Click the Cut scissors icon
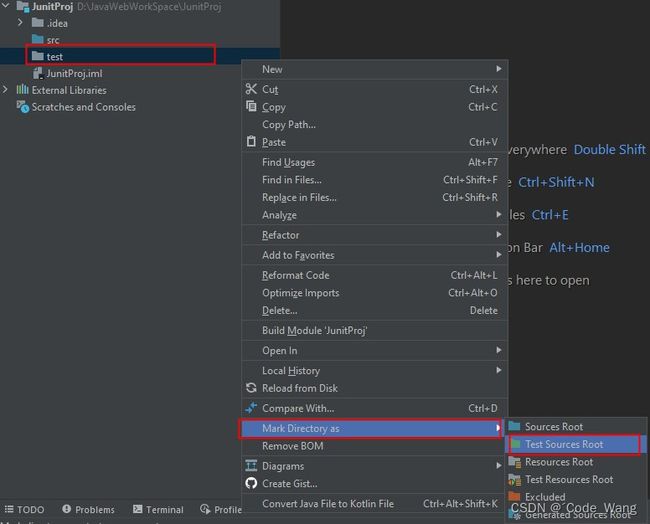The height and width of the screenshot is (524, 650). 251,89
